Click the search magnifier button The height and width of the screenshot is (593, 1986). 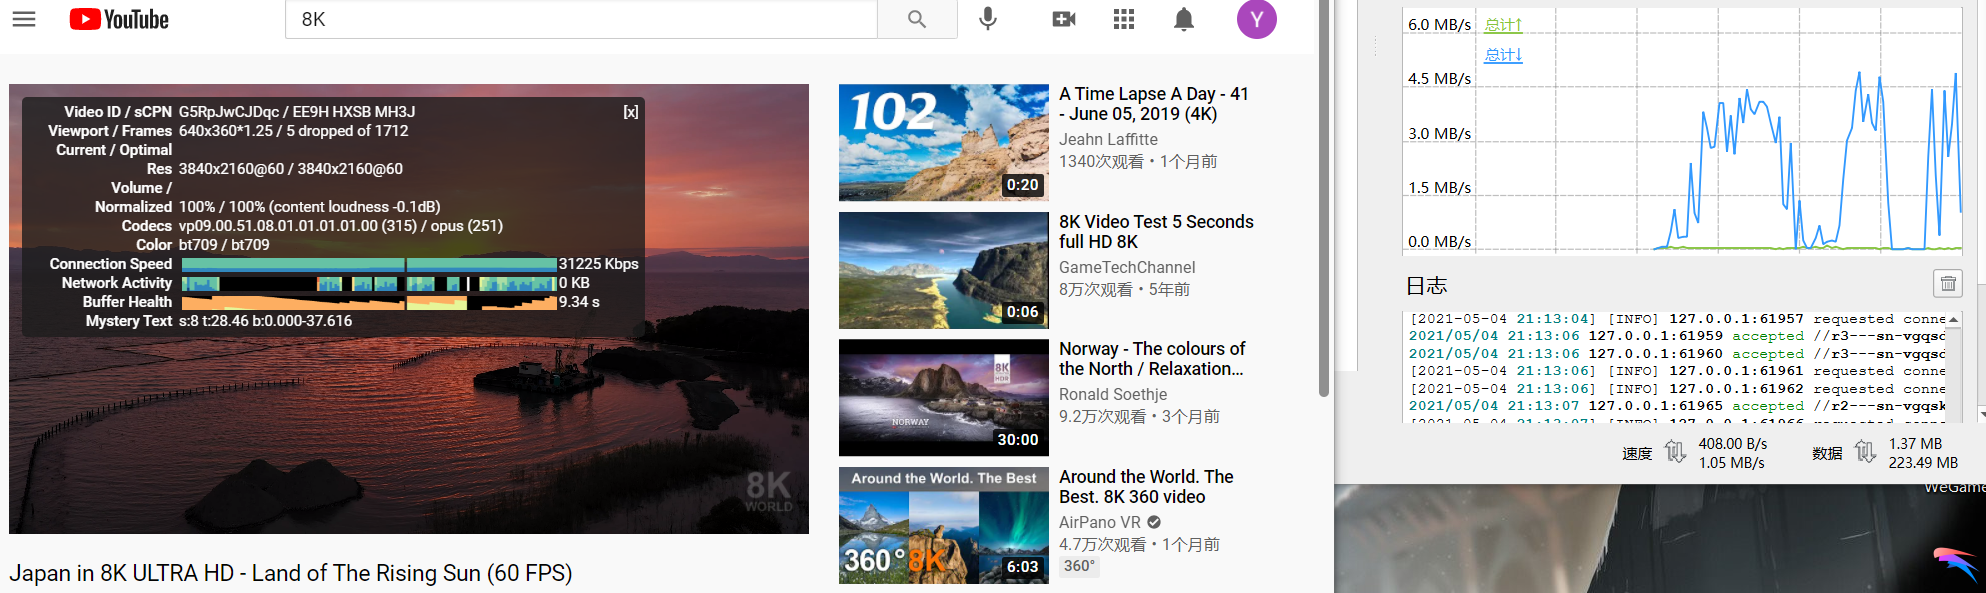coord(917,19)
